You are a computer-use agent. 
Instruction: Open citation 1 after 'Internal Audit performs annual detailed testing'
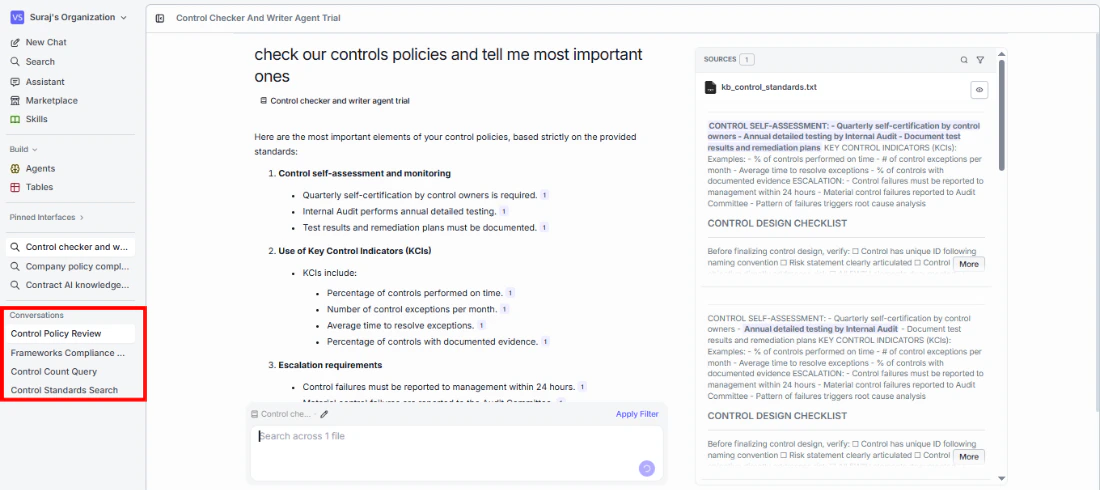click(x=504, y=211)
